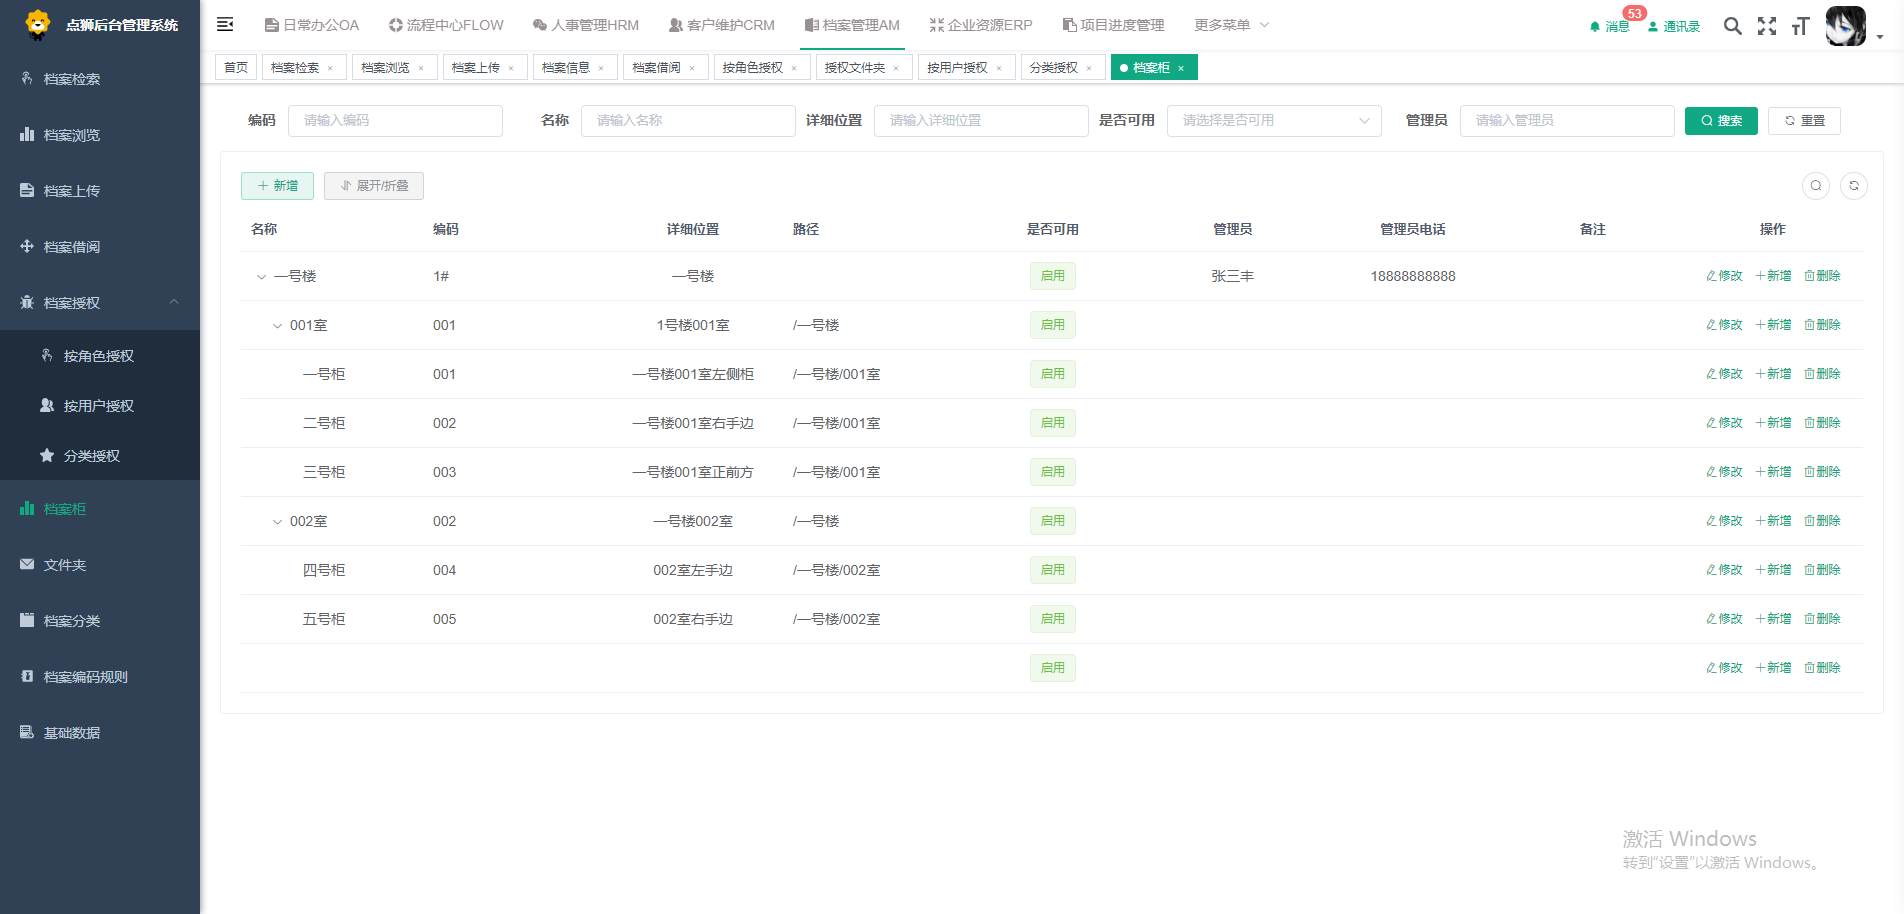
Task: Open 档案分类 in the sidebar
Action: click(x=100, y=621)
